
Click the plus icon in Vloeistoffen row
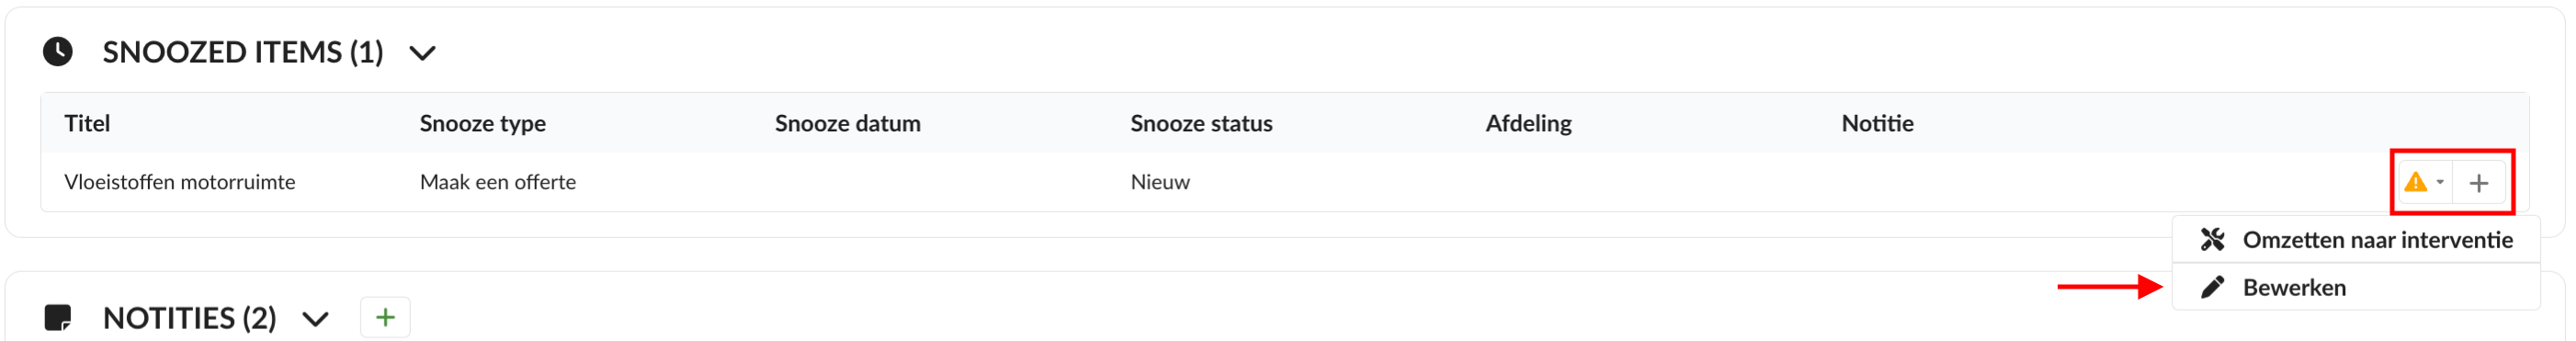coord(2479,183)
